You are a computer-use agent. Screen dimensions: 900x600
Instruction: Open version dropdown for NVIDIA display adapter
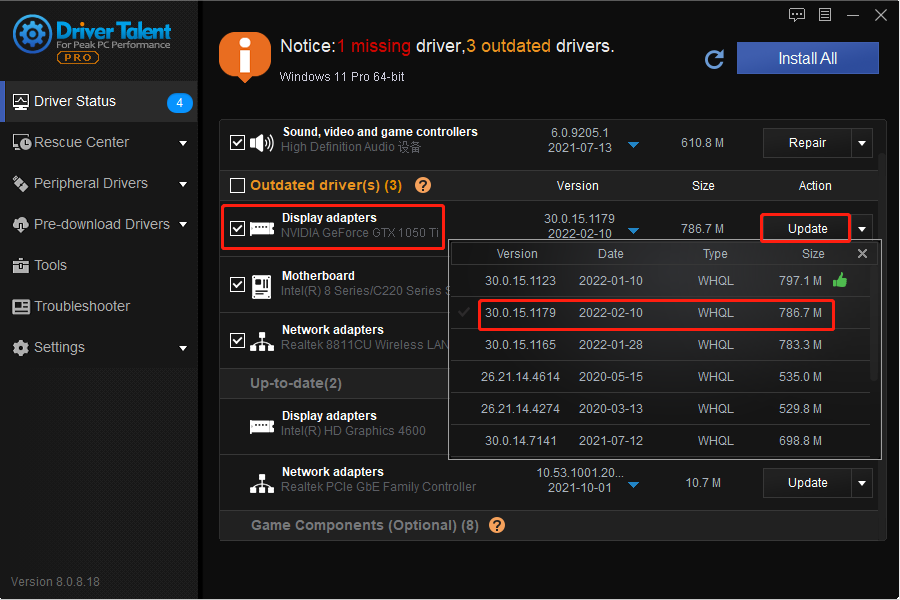[633, 231]
